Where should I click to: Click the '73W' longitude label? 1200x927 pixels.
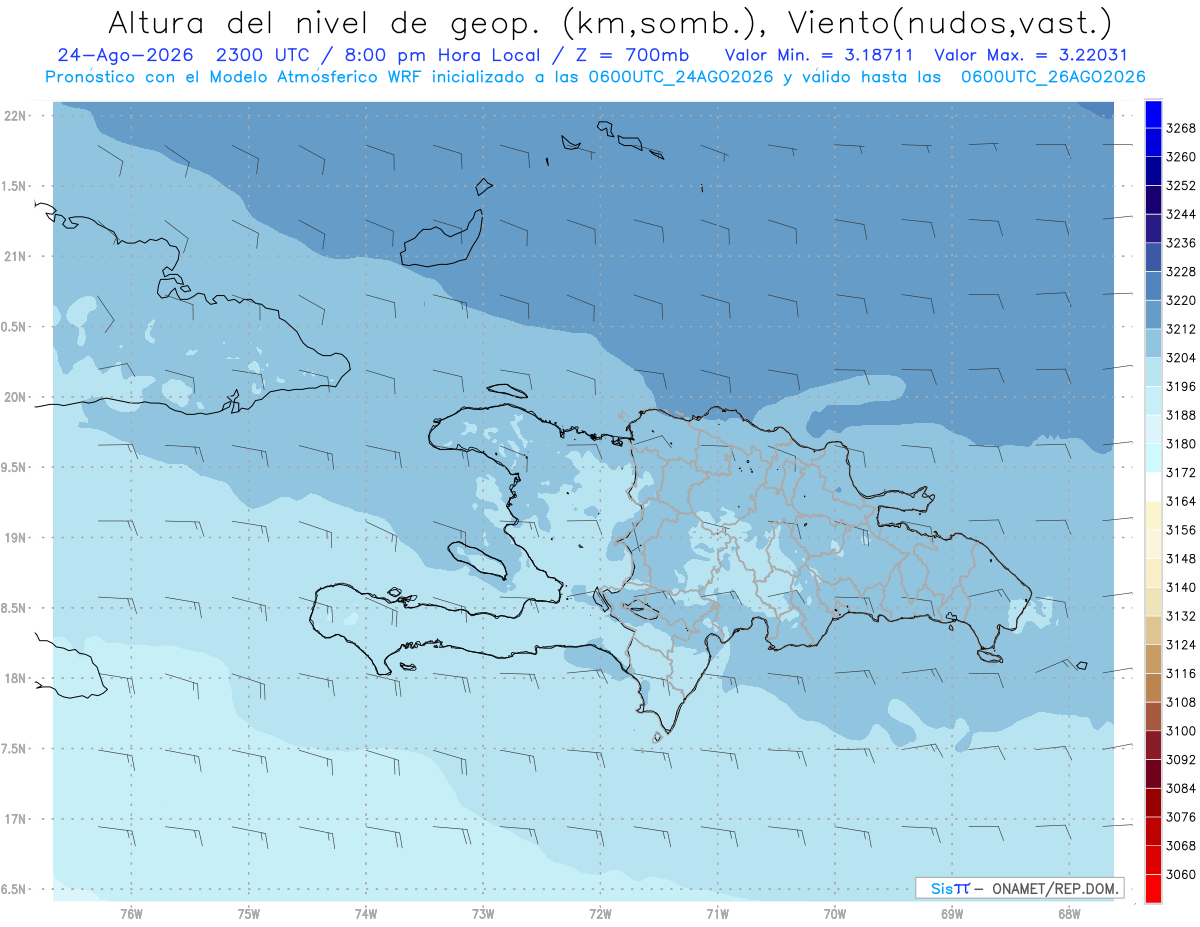point(483,914)
